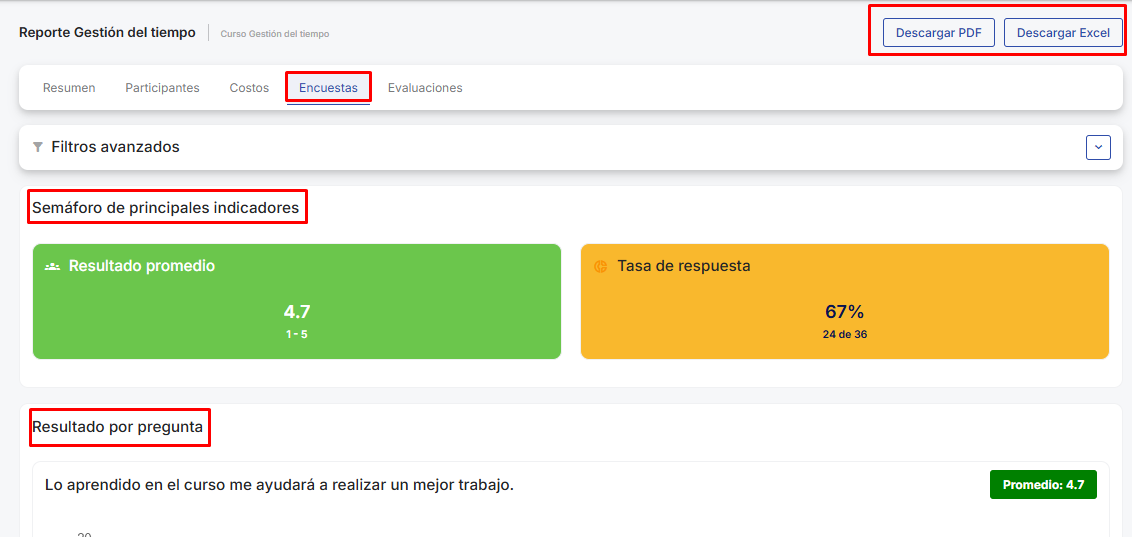Select the Encuestas tab
This screenshot has height=537, width=1132.
coord(328,88)
